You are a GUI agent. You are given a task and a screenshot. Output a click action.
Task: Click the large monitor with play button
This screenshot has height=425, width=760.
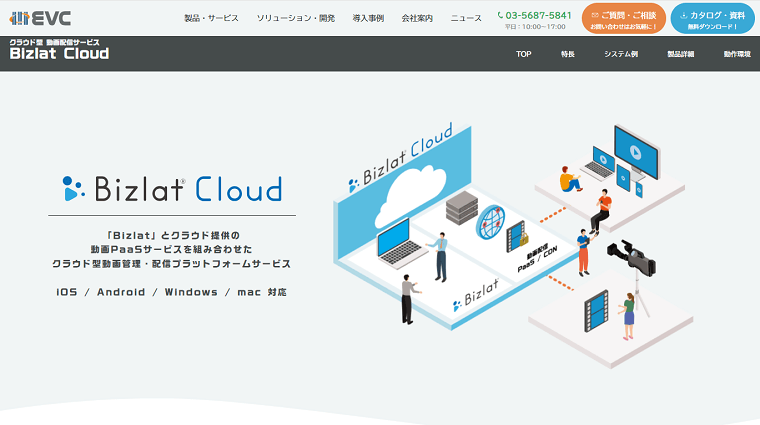point(636,153)
